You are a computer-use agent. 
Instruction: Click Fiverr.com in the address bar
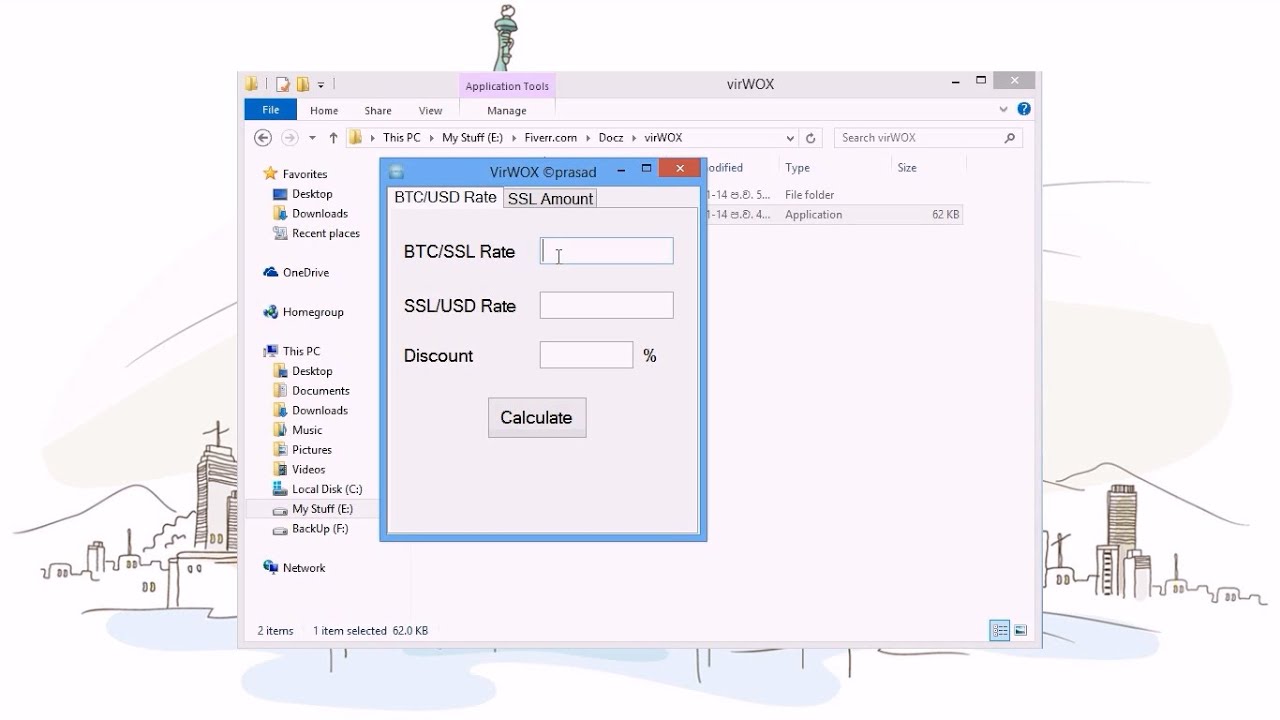pos(549,138)
